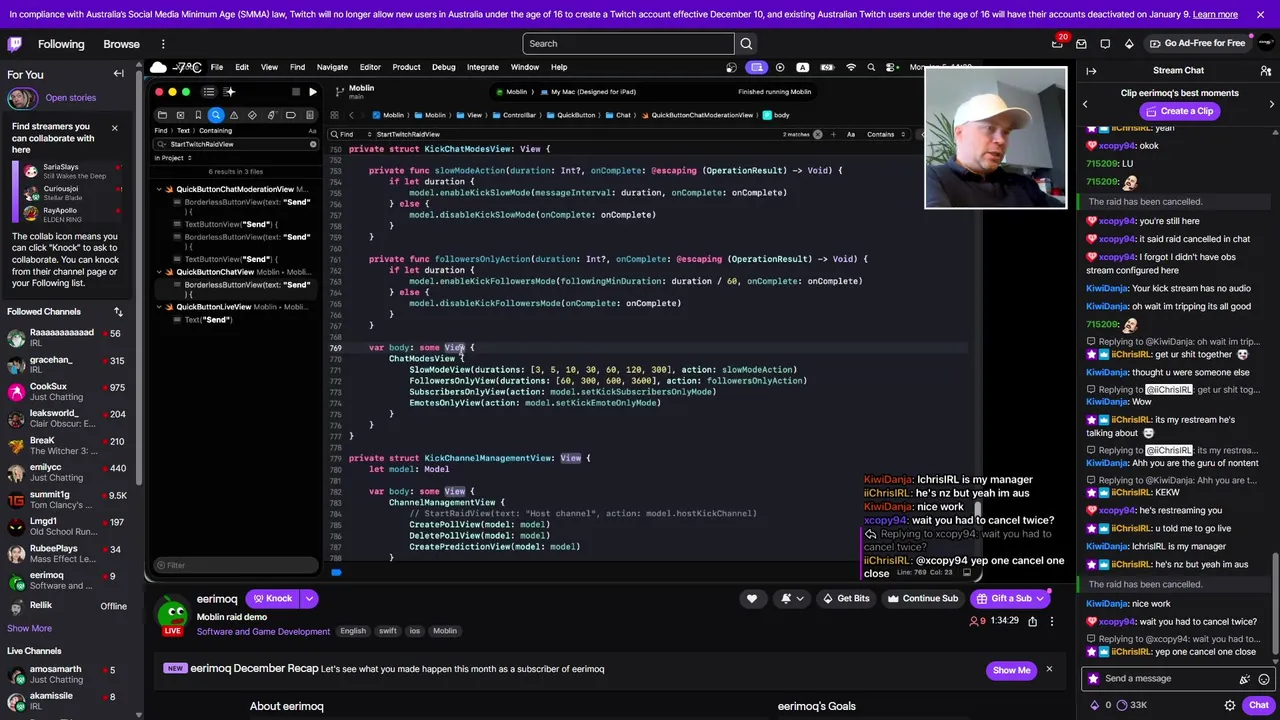Open the Twitch home logo
This screenshot has width=1280, height=720.
15,44
